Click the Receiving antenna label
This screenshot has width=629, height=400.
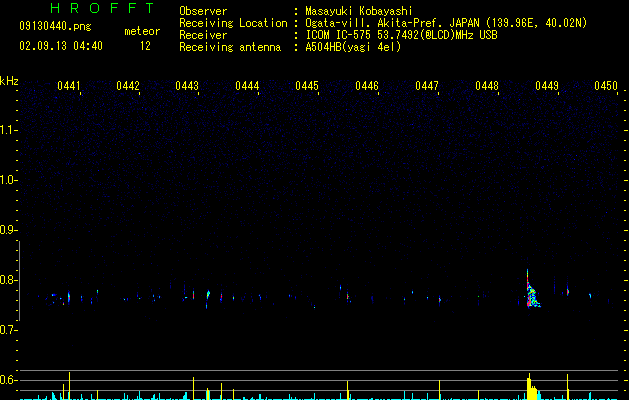pos(230,47)
